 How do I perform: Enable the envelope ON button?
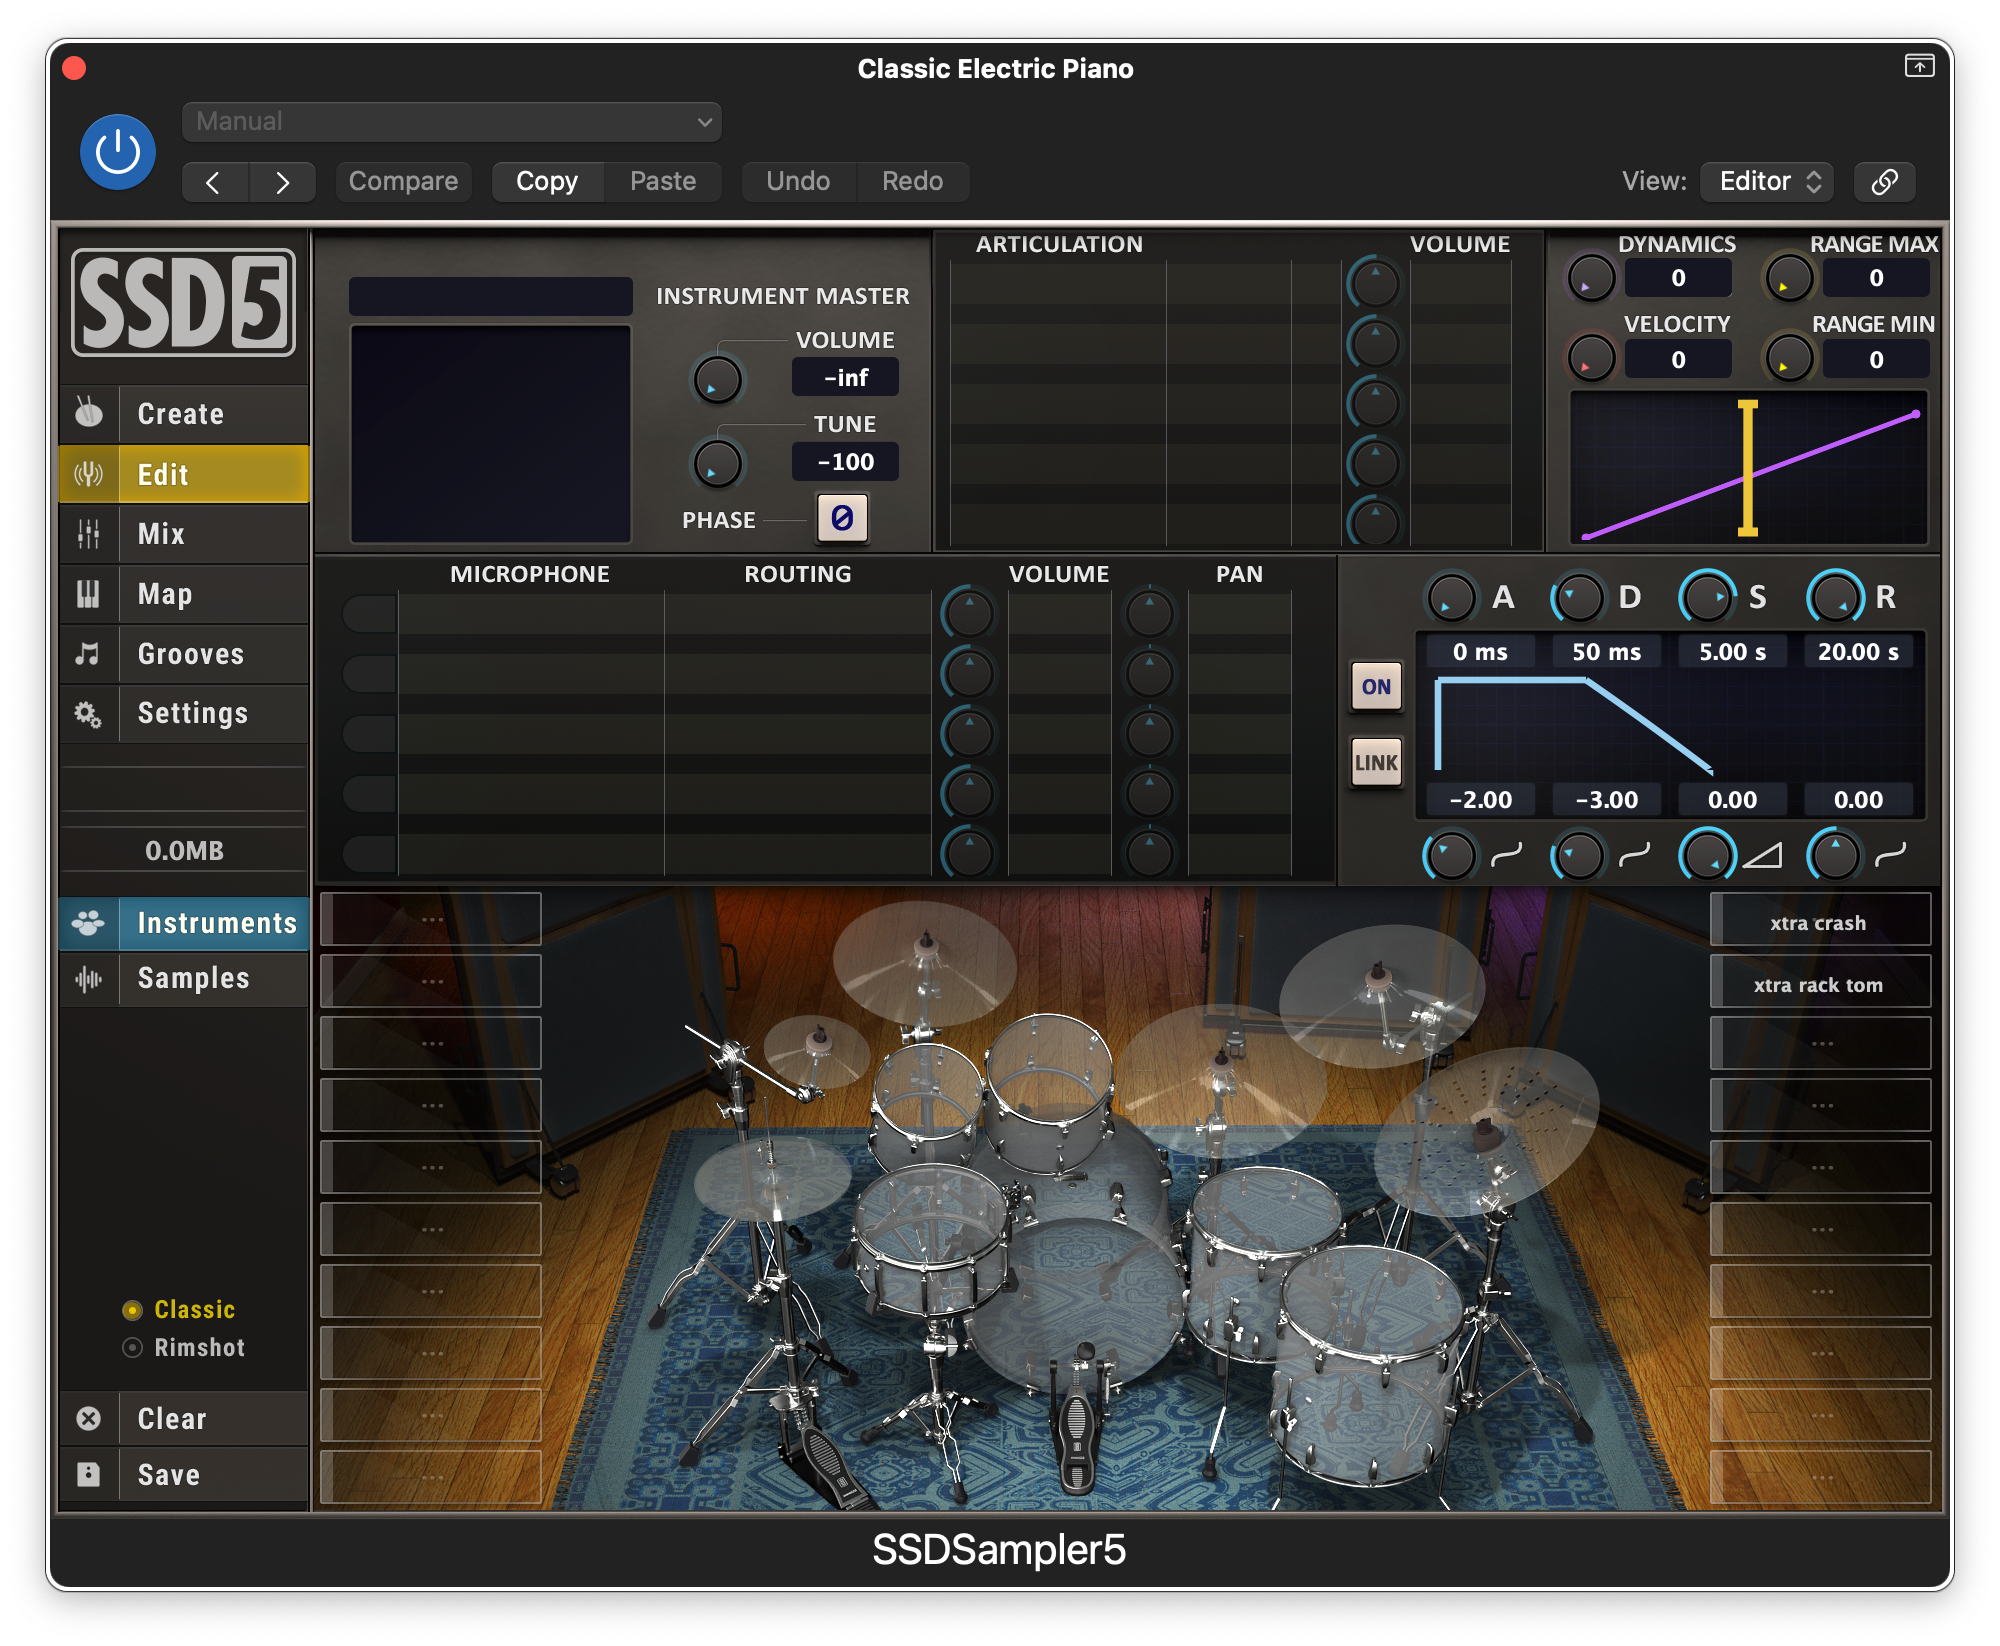click(x=1376, y=687)
